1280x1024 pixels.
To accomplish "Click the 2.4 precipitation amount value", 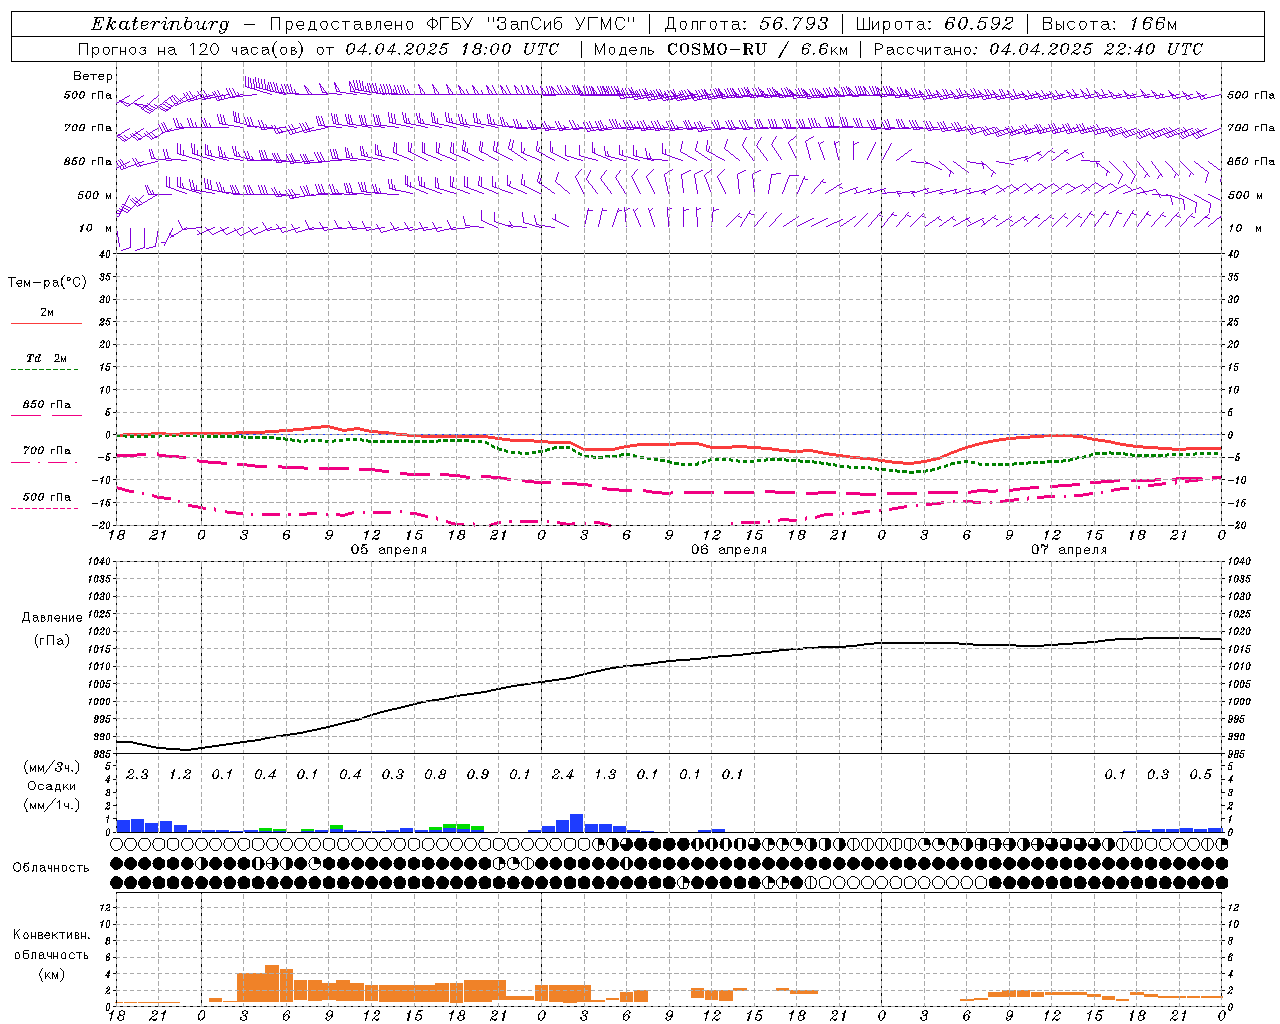I will tap(563, 775).
